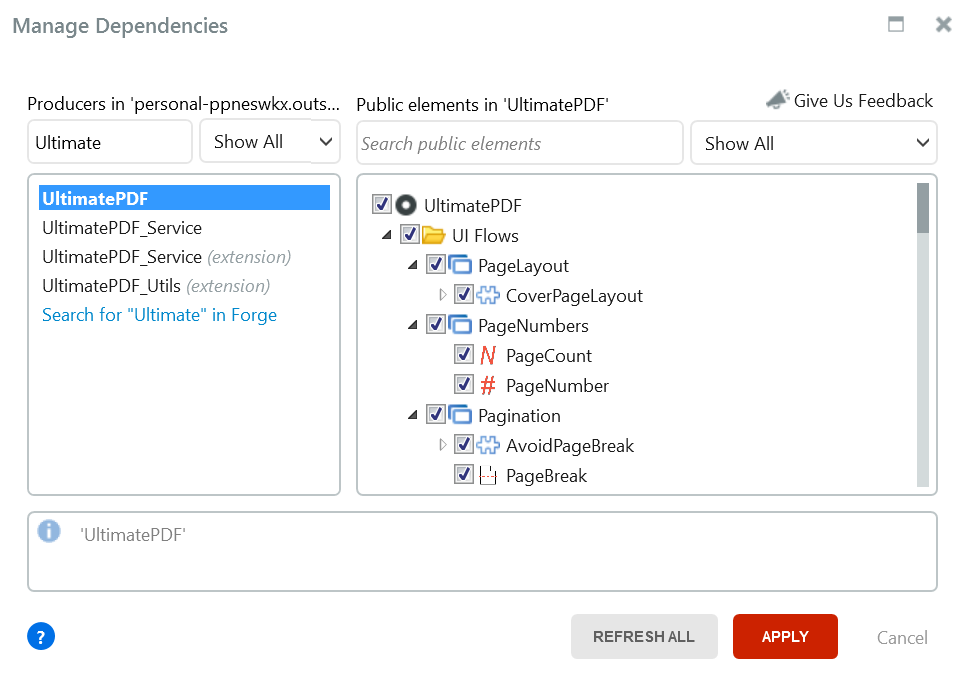Click the CoverPageLayout block icon
The width and height of the screenshot is (965, 686).
click(x=488, y=295)
